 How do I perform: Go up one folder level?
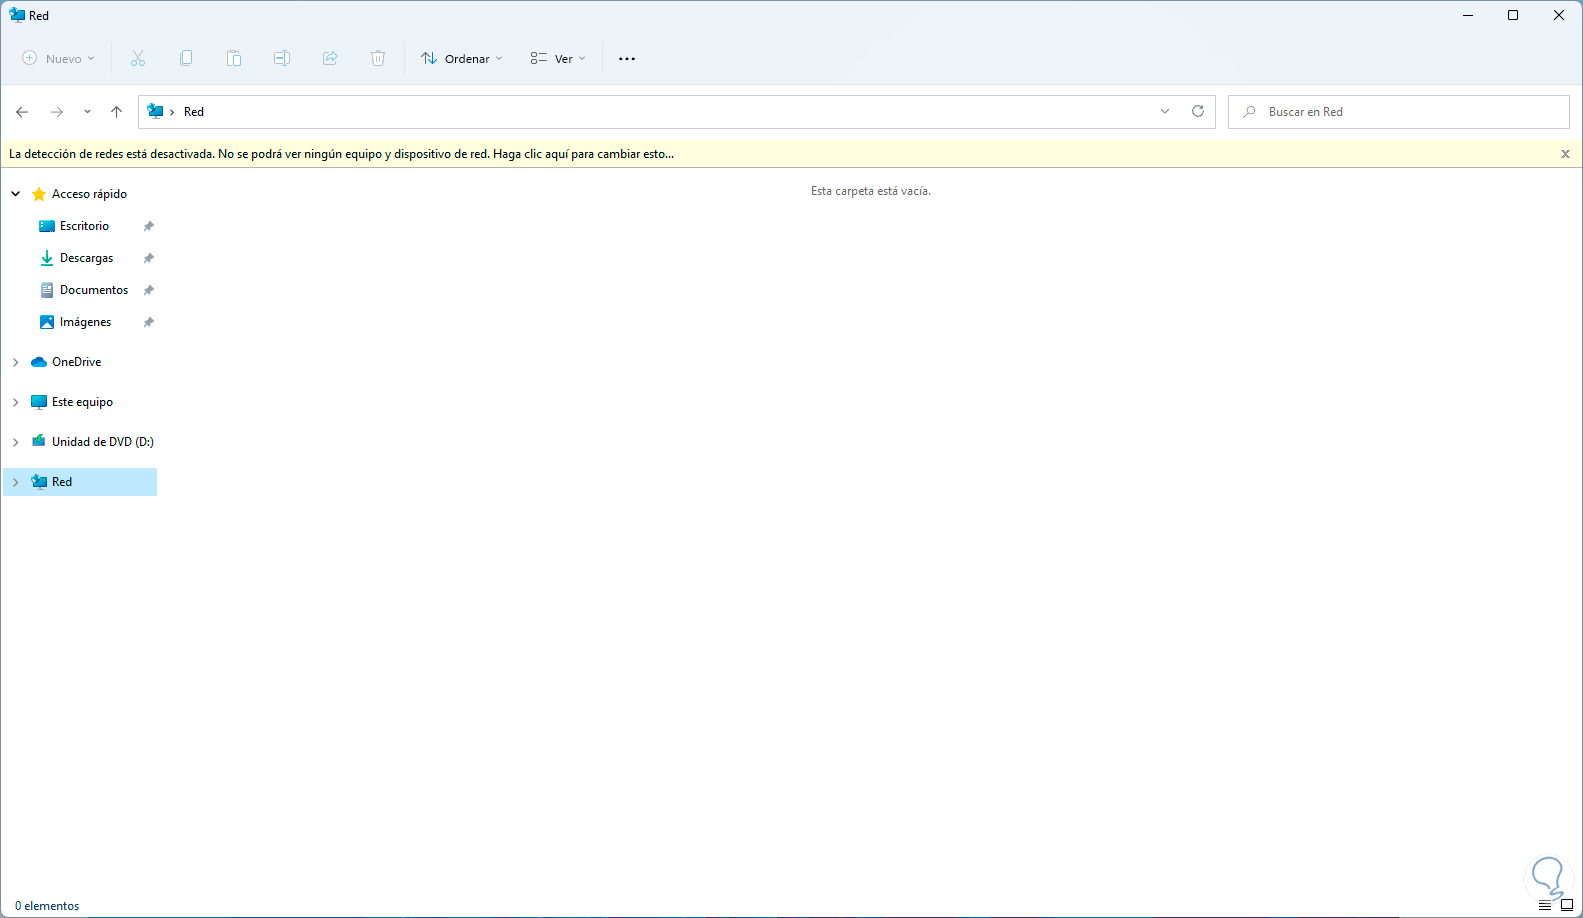(116, 112)
